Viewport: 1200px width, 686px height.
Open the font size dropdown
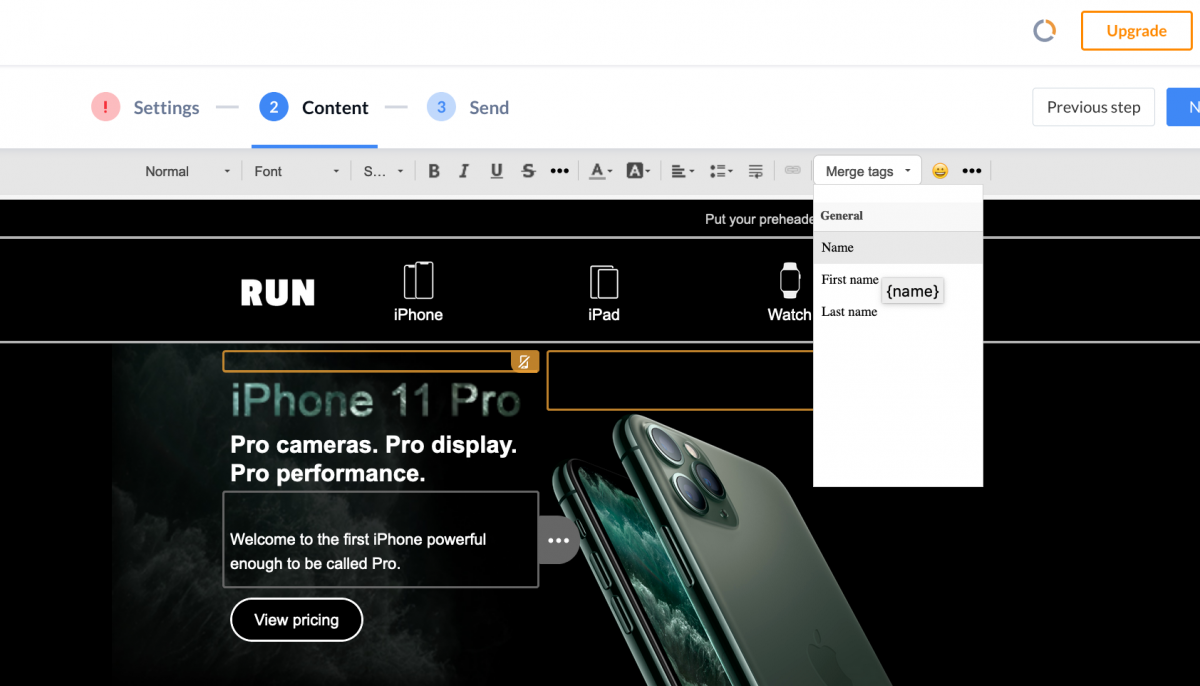pos(383,171)
